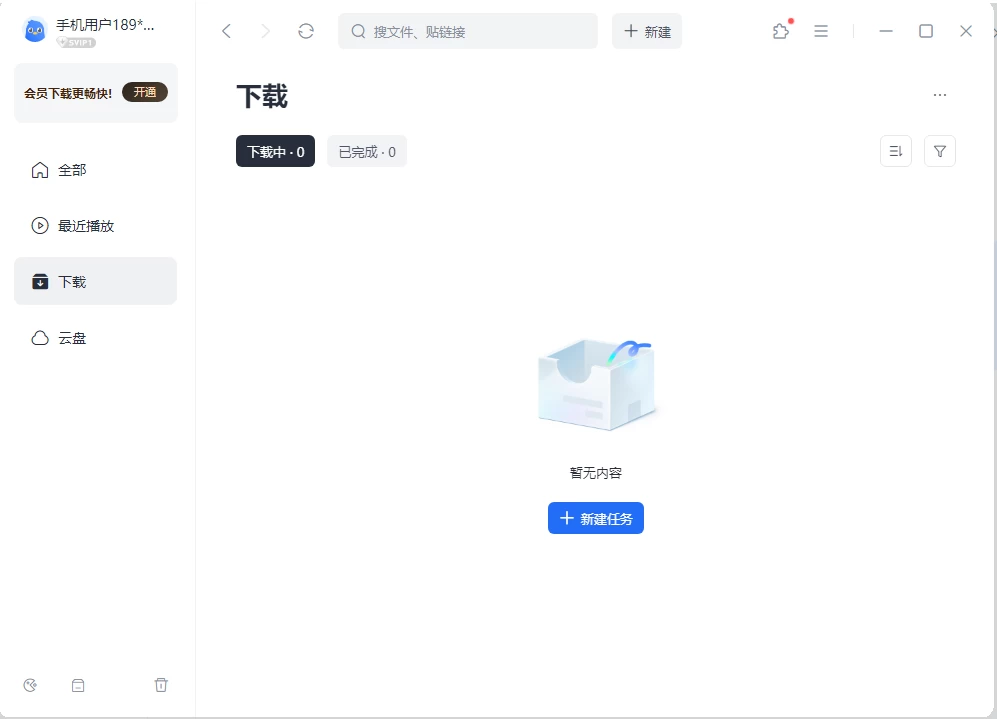Select the 下载中 tab
Viewport: 997px width, 719px height.
pyautogui.click(x=275, y=151)
